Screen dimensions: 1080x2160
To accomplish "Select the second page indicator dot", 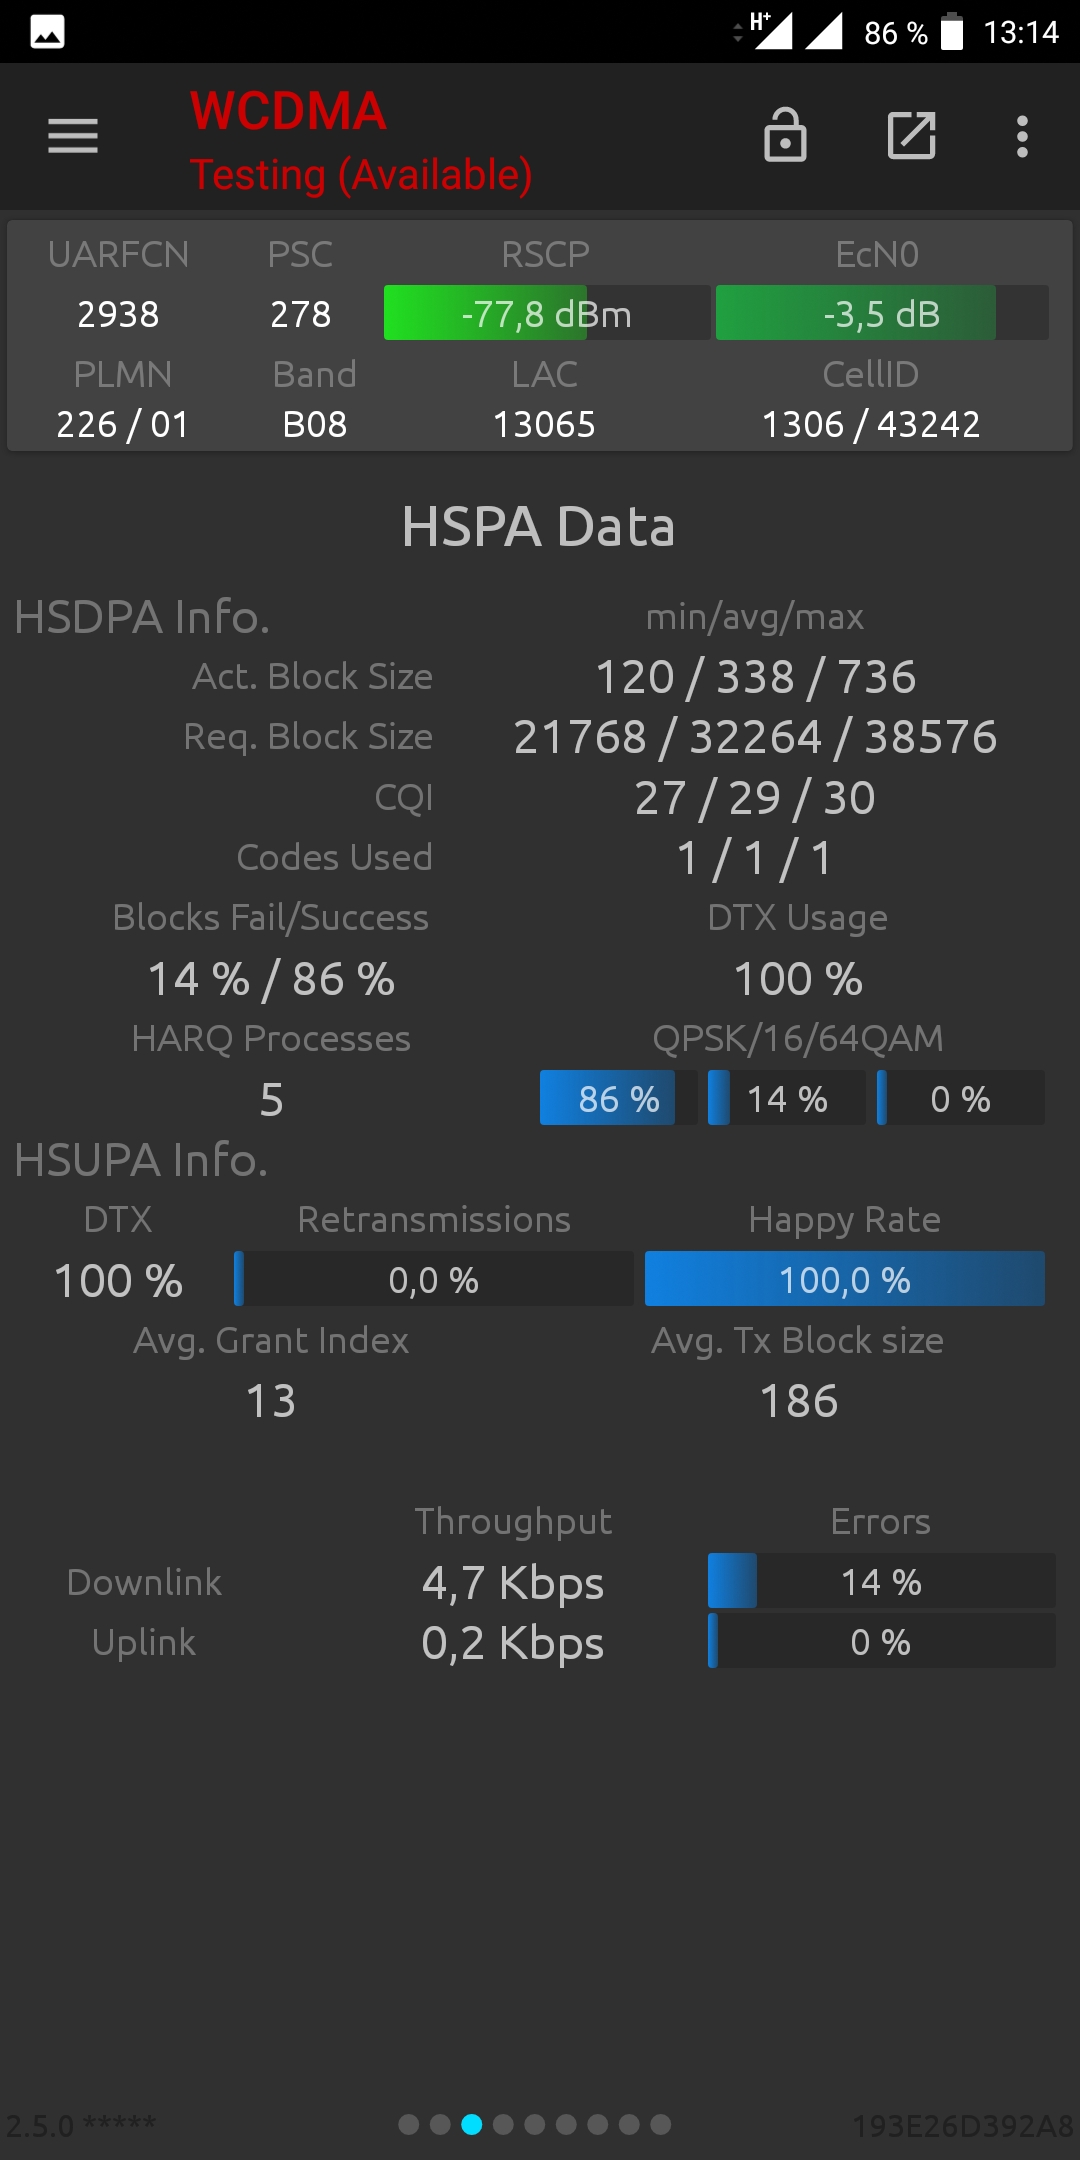I will (440, 2124).
